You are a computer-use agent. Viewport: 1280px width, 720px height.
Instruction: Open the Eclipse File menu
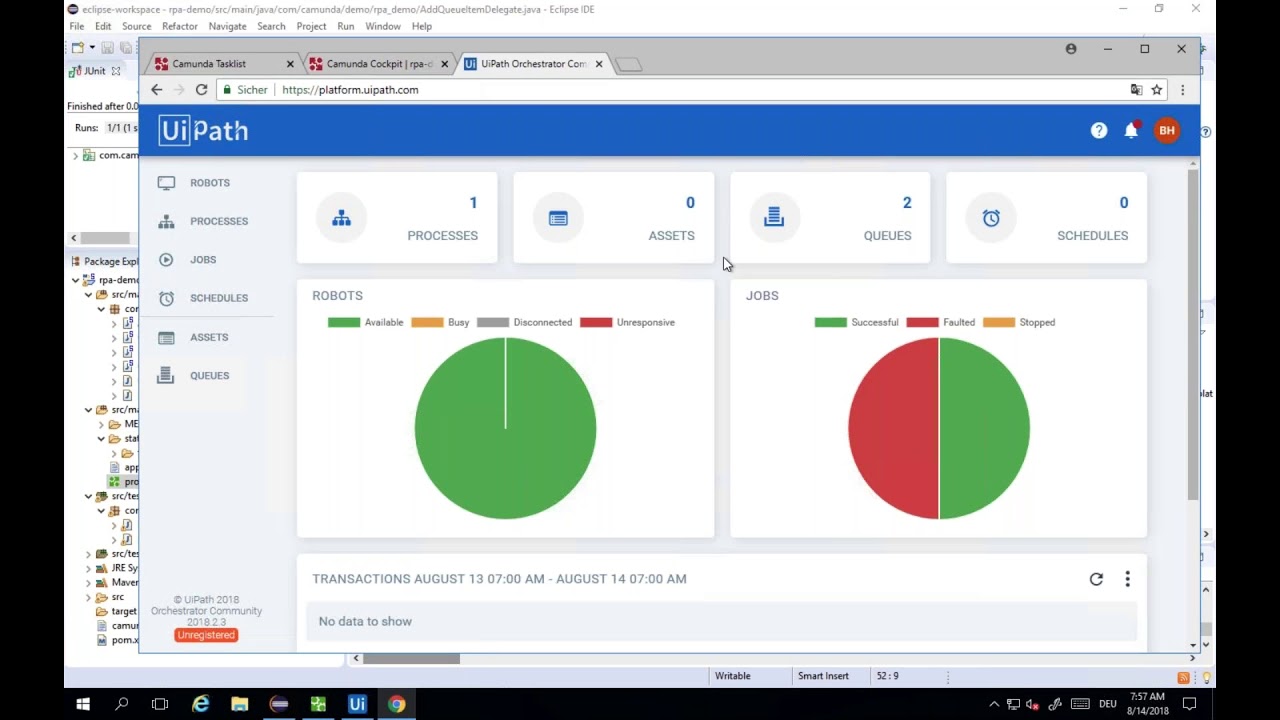click(x=77, y=26)
